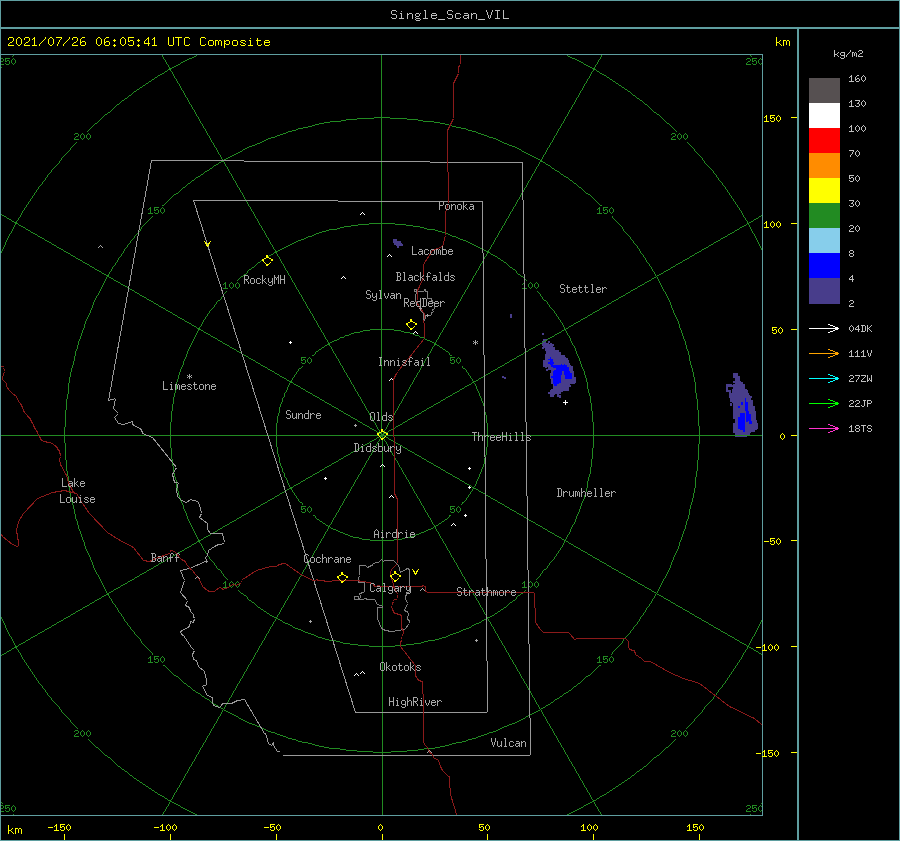Click the green 22JP arrow icon
Viewport: 900px width, 841px height.
tap(824, 404)
